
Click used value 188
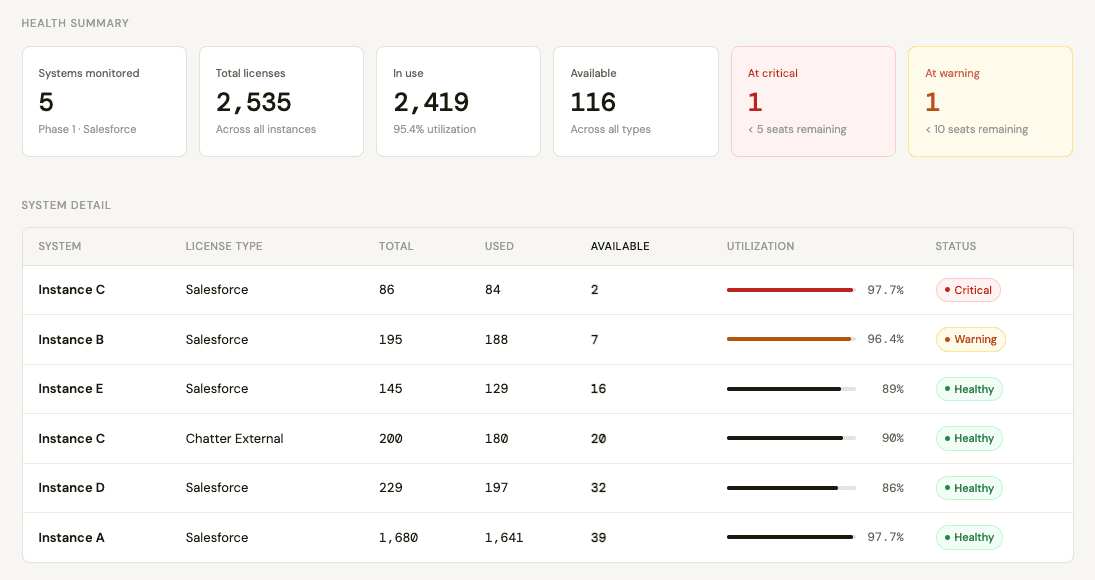497,339
